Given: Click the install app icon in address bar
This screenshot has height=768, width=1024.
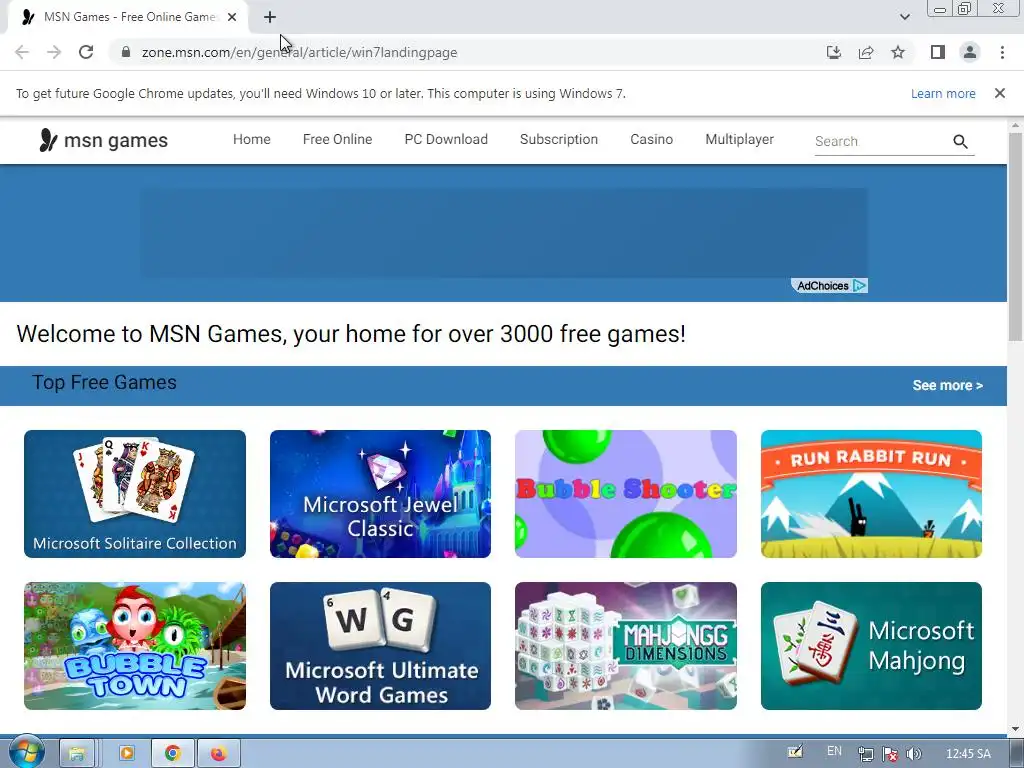Looking at the screenshot, I should [x=833, y=52].
